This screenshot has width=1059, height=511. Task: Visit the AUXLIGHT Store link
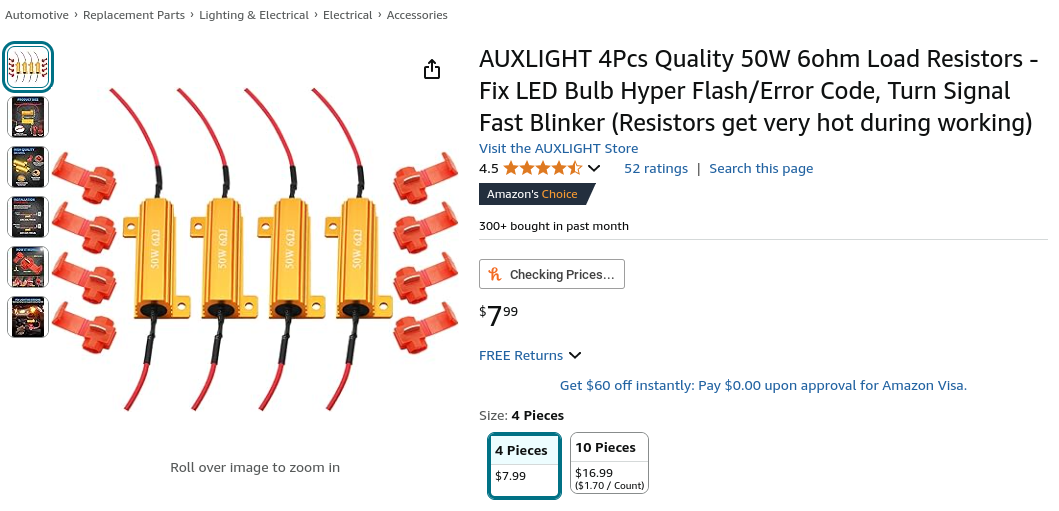click(x=558, y=148)
